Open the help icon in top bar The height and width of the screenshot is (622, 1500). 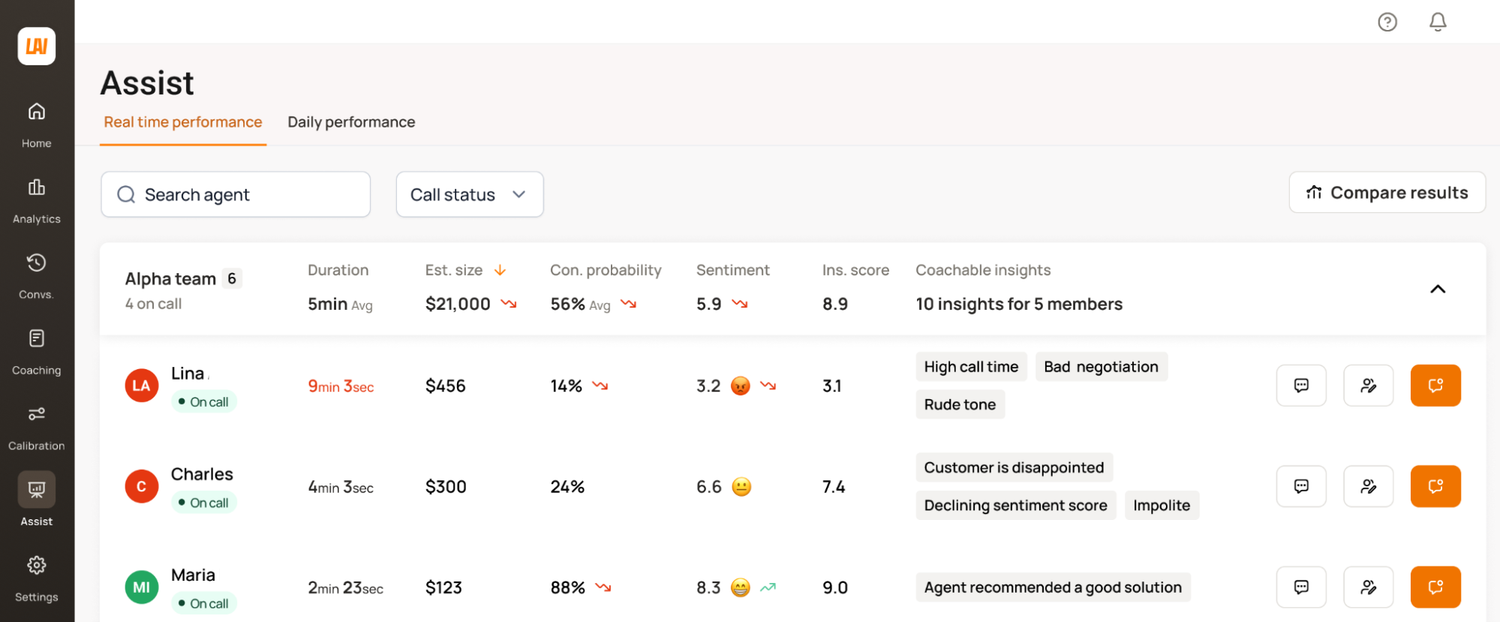pyautogui.click(x=1387, y=22)
